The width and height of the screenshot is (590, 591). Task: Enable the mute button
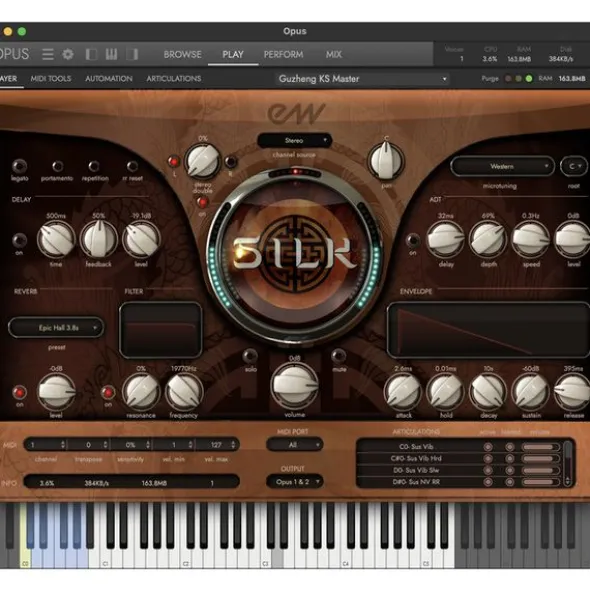pos(339,355)
